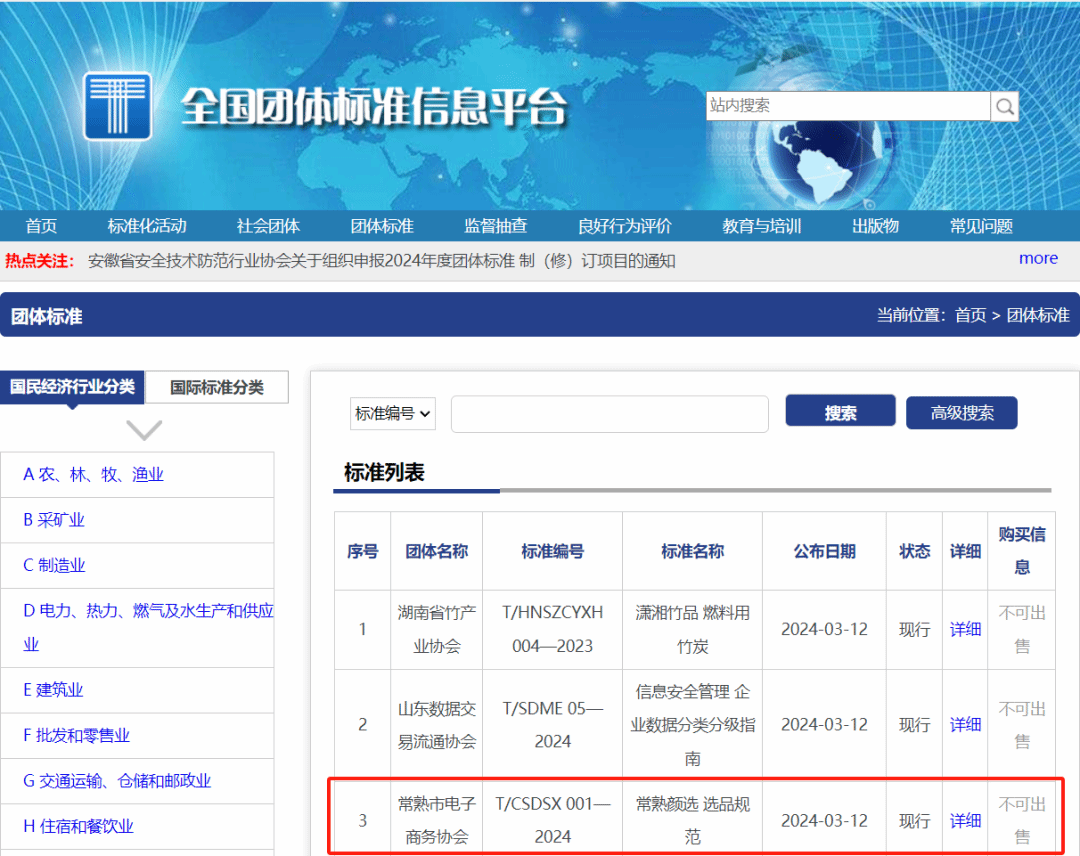Viewport: 1080px width, 856px height.
Task: Click the 团体名称 column header
Action: pos(437,551)
